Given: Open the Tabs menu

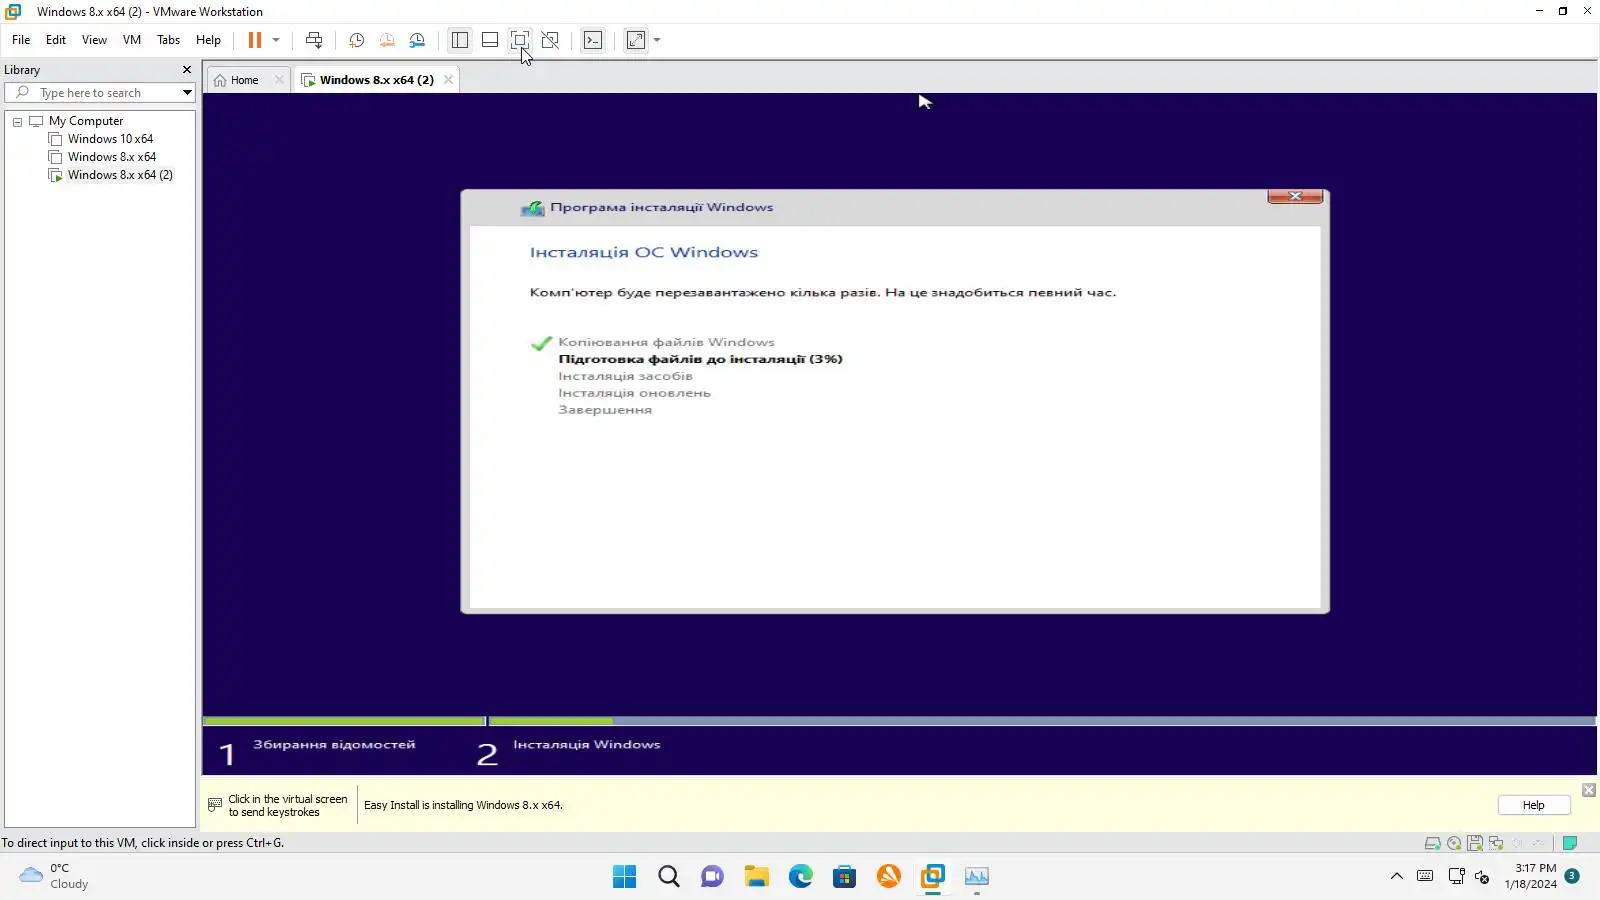Looking at the screenshot, I should (x=169, y=40).
